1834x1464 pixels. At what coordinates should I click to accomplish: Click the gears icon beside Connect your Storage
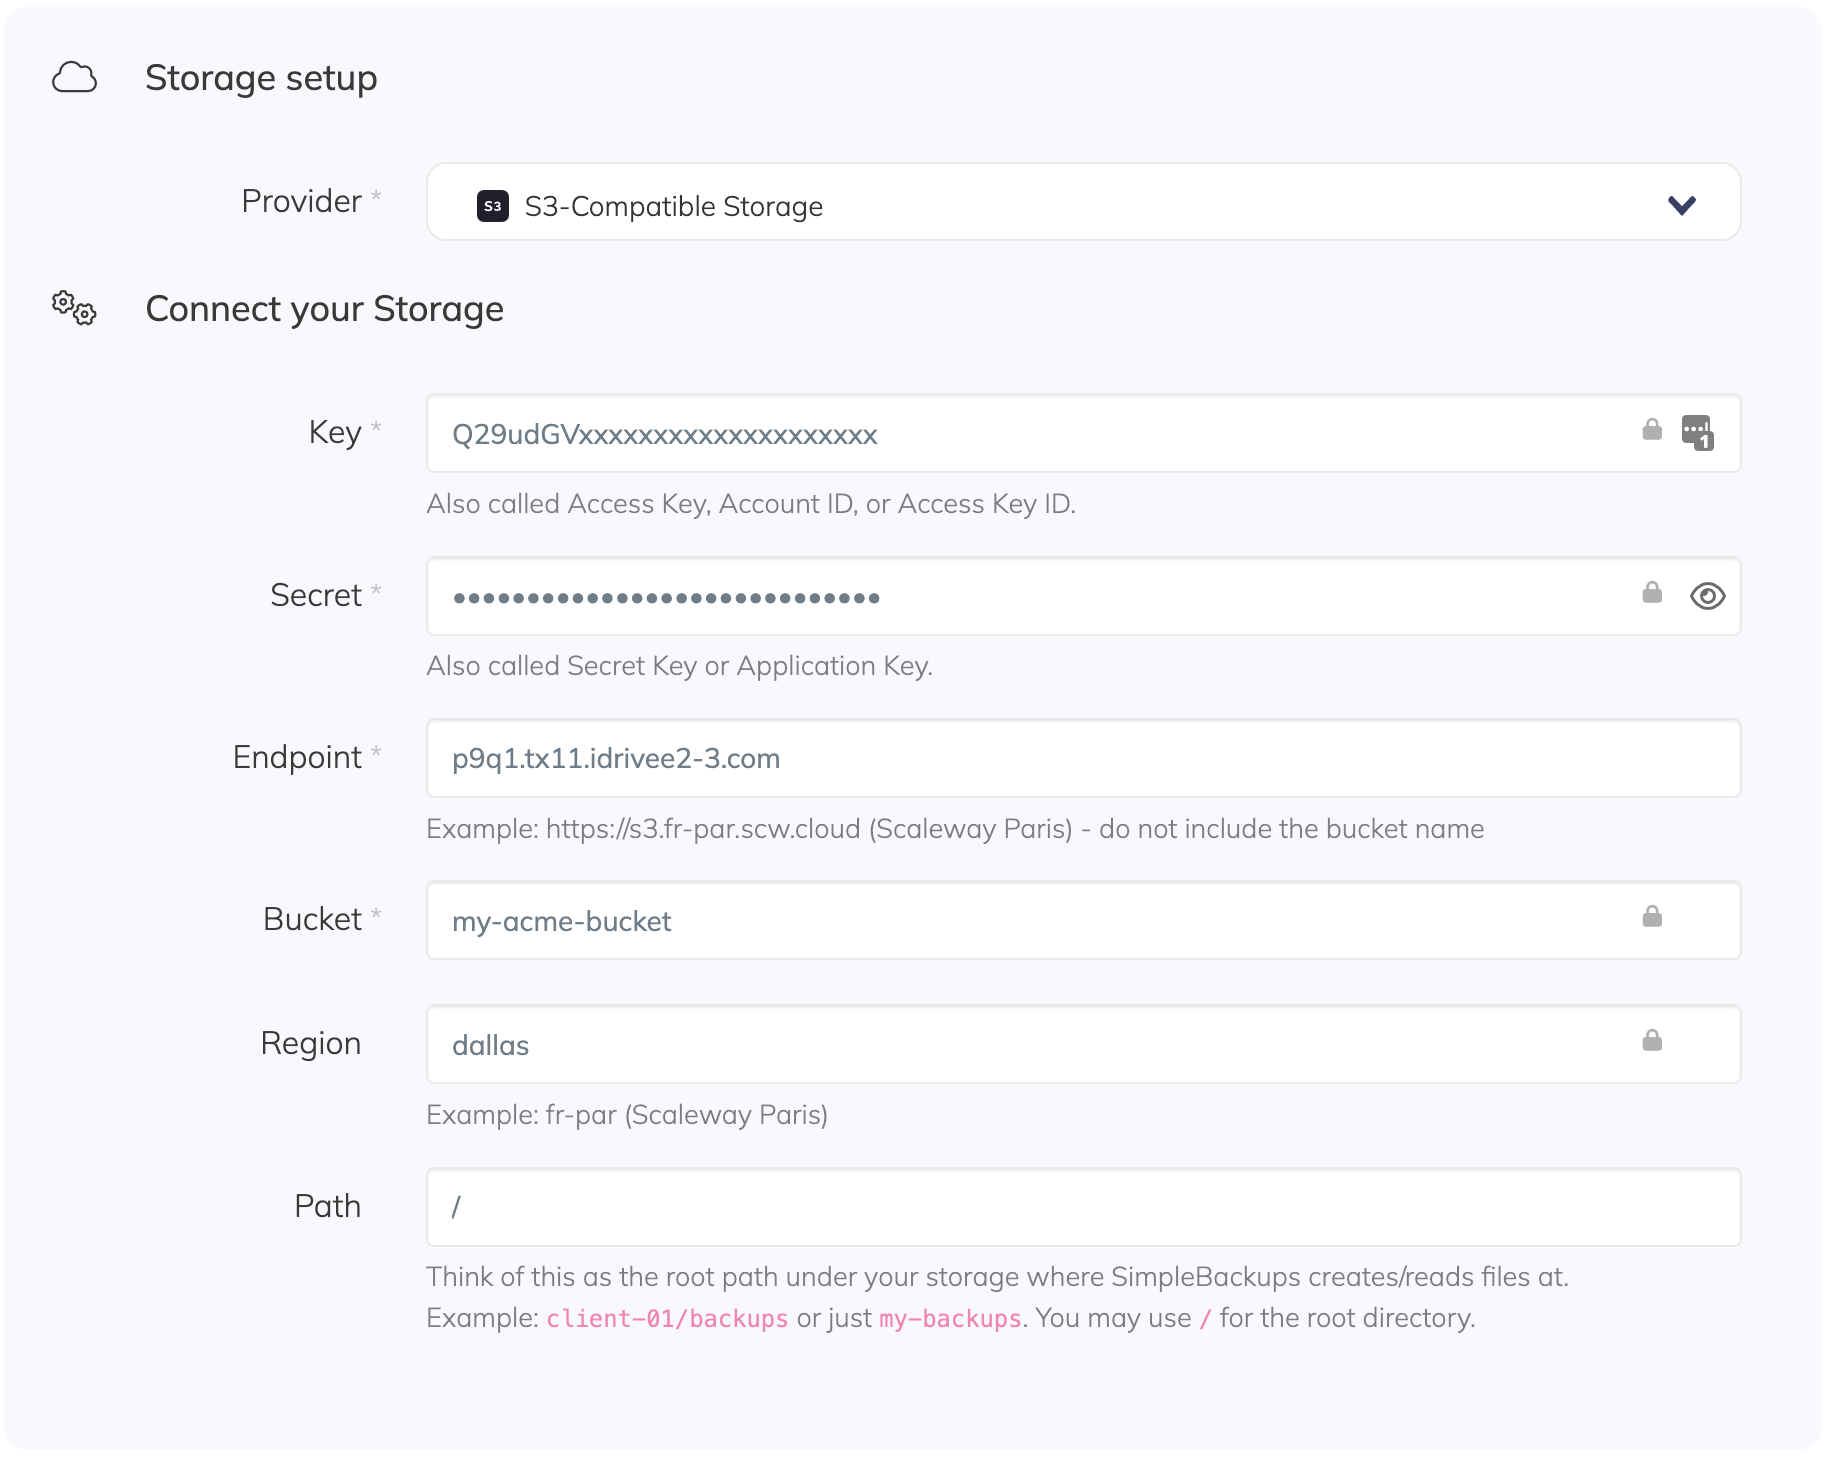pos(72,310)
